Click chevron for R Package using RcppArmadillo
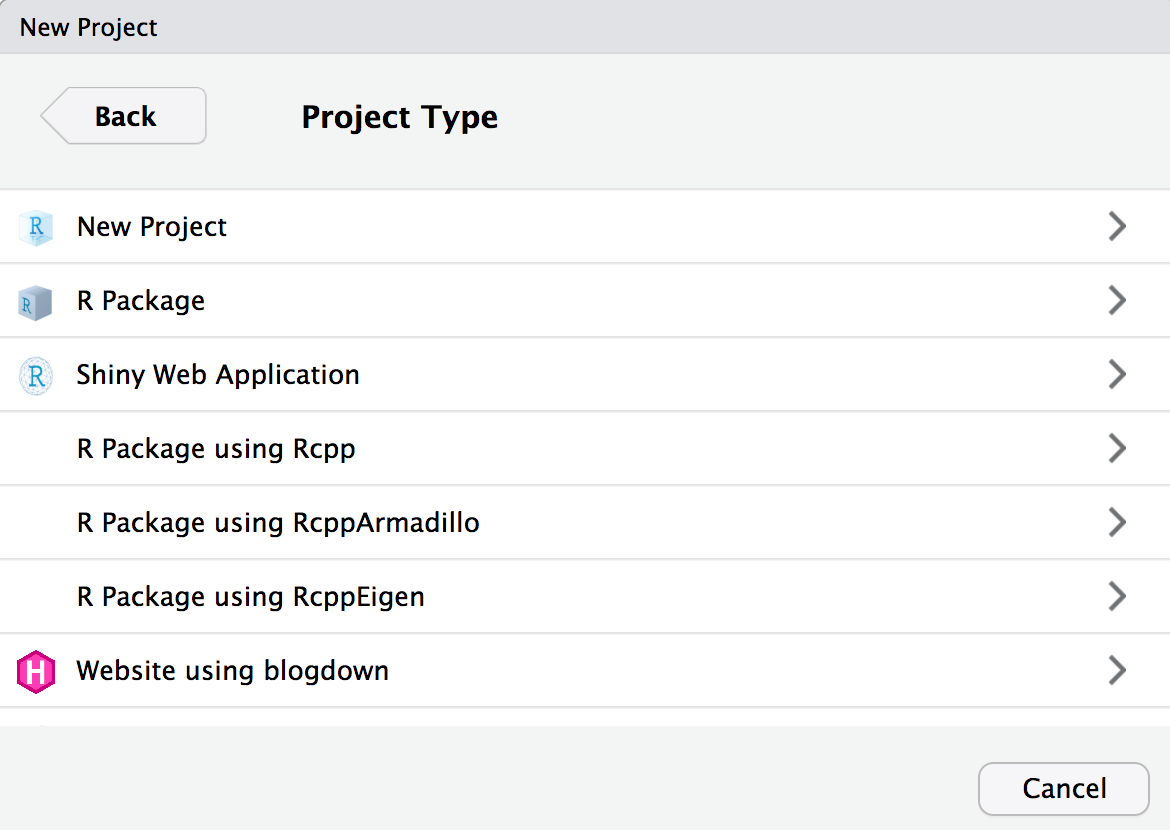 pyautogui.click(x=1117, y=523)
